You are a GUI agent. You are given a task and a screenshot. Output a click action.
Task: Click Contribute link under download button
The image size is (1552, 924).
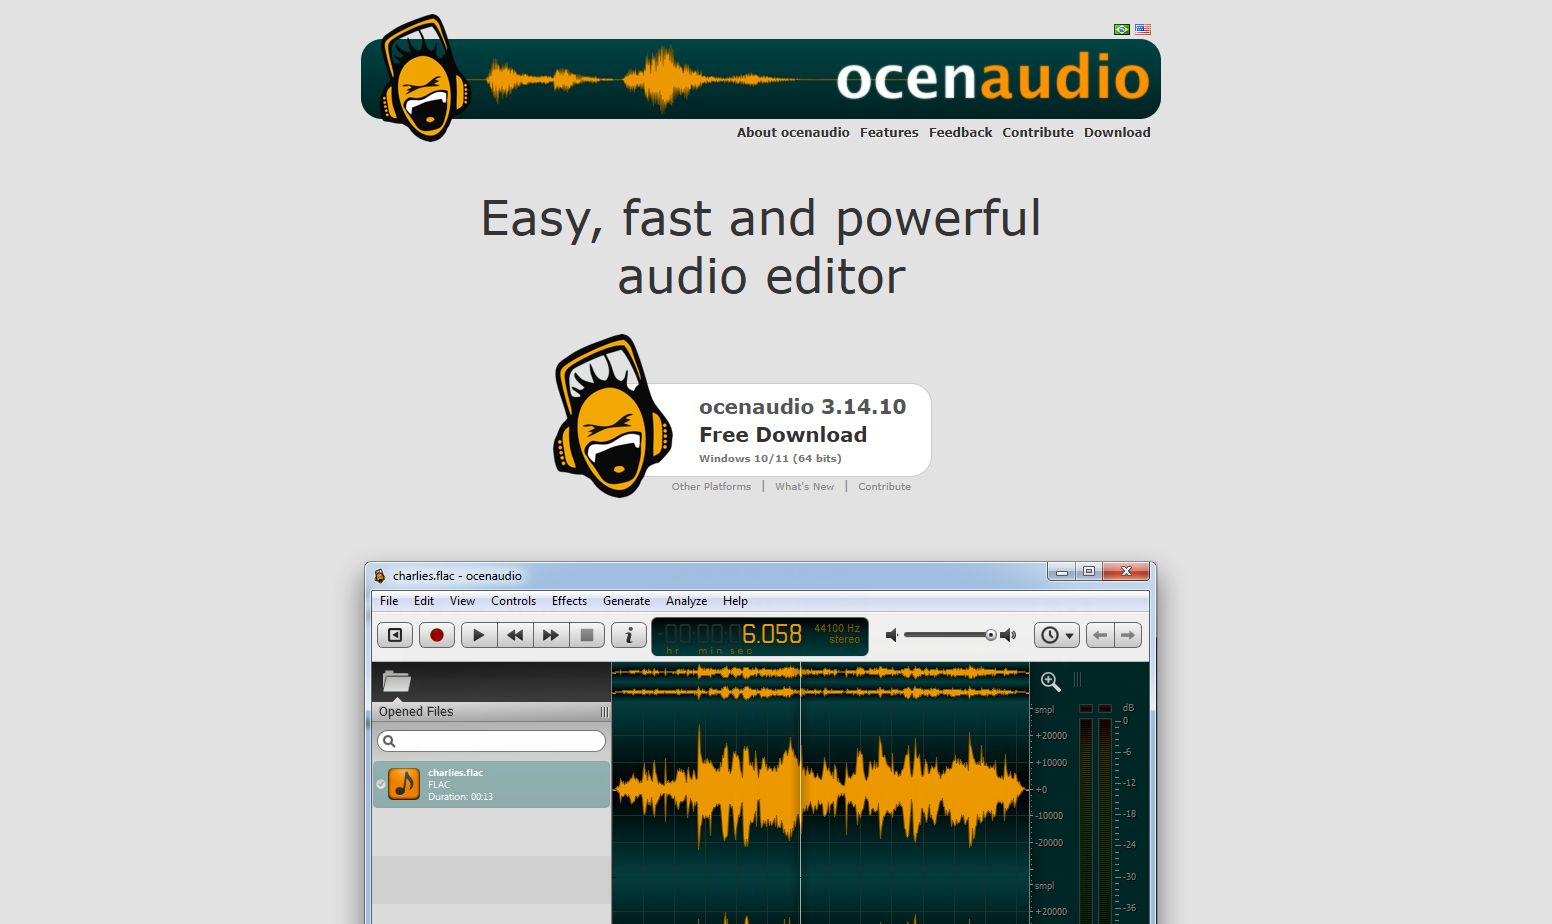884,487
